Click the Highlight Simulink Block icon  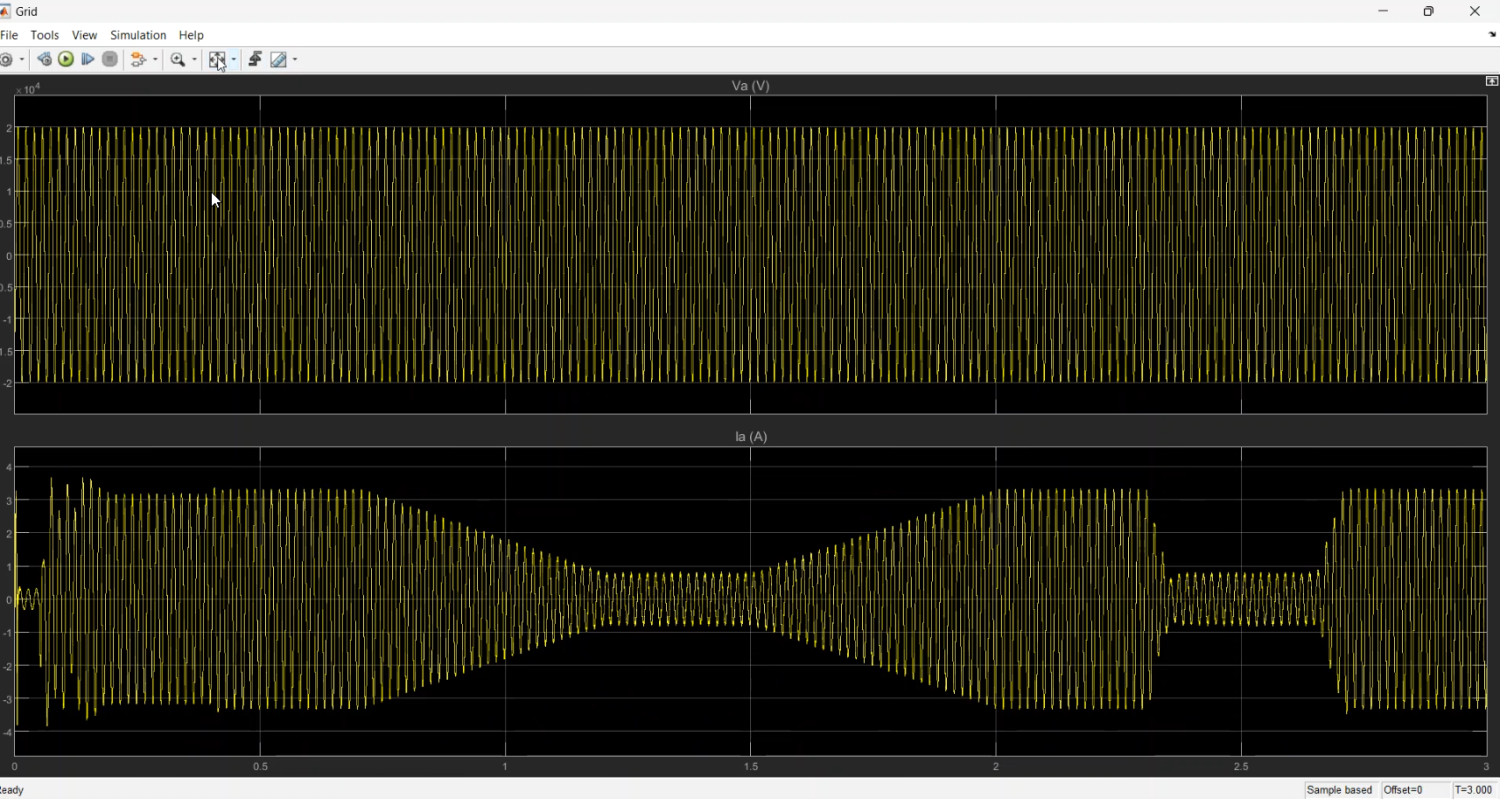click(x=139, y=60)
